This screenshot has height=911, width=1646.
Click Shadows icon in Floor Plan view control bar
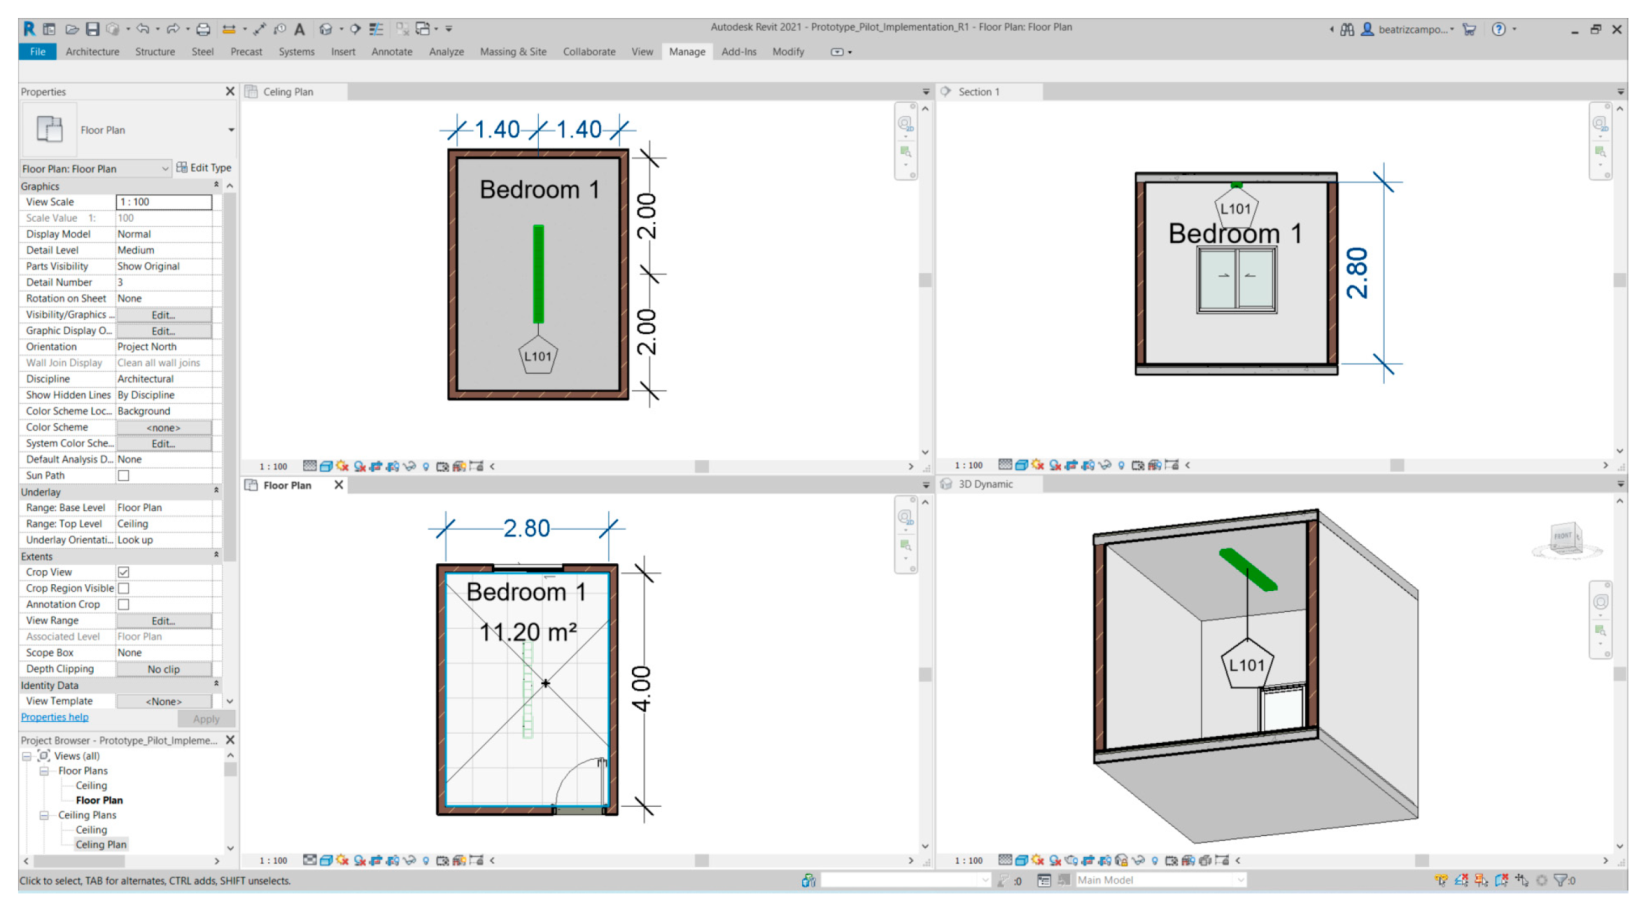(x=360, y=861)
